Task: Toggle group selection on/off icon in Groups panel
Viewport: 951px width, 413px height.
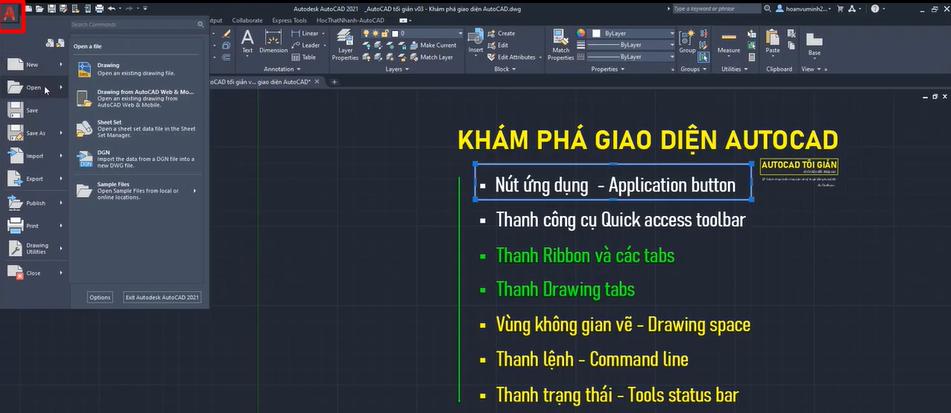Action: 704,57
